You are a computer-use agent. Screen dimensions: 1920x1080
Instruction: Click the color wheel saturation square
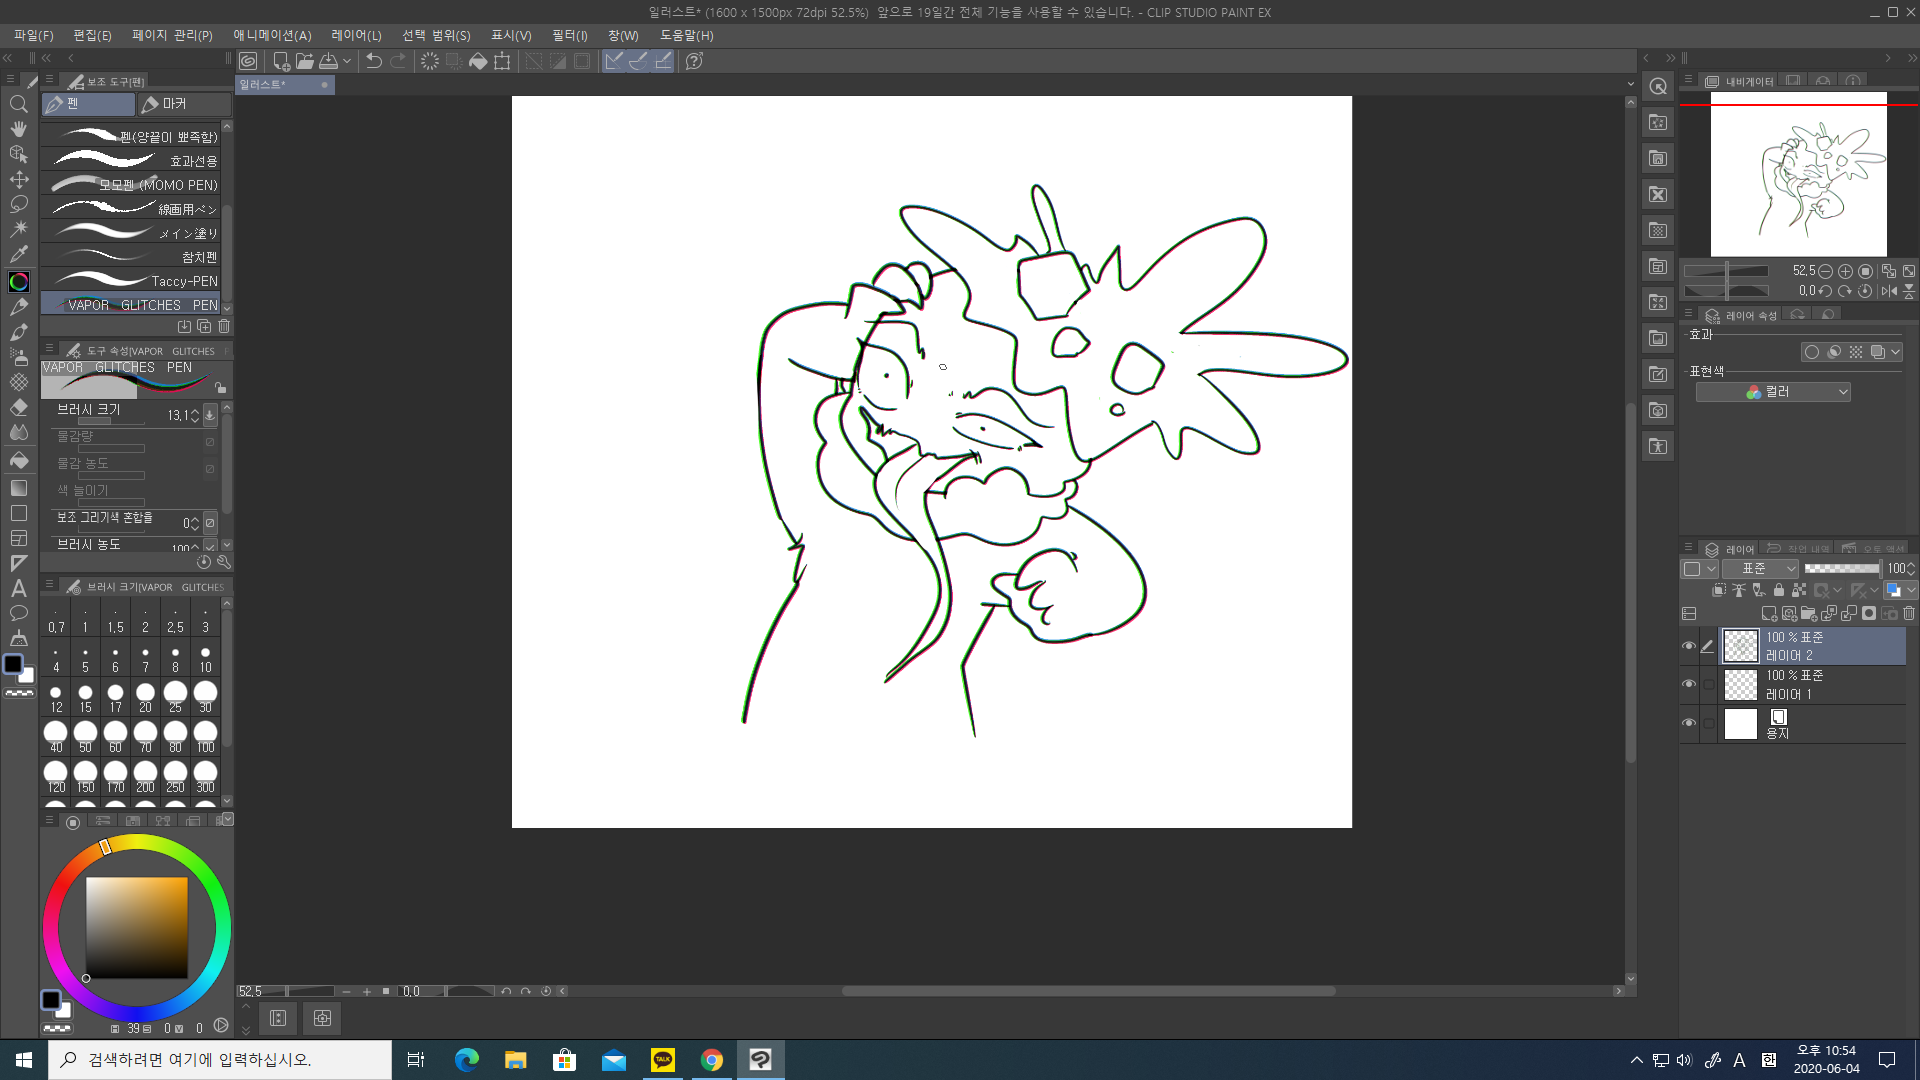point(137,928)
